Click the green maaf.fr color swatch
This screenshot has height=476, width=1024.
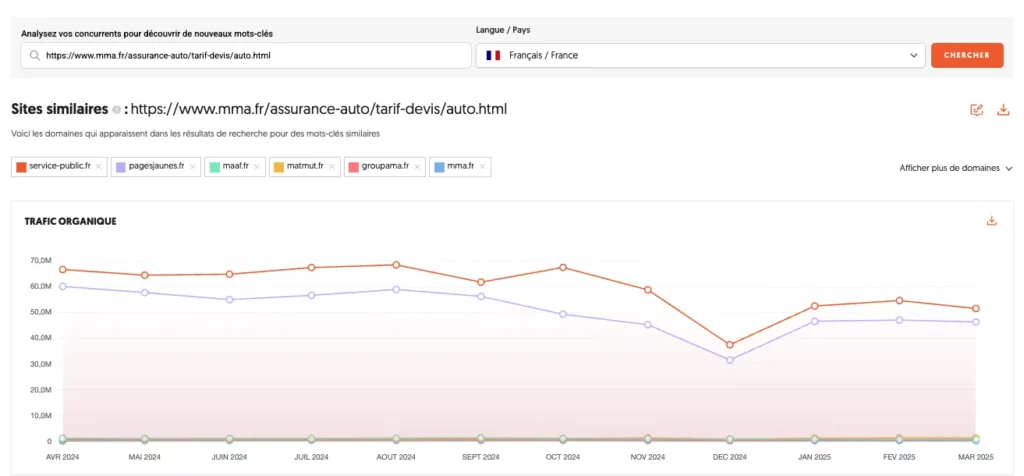(214, 167)
